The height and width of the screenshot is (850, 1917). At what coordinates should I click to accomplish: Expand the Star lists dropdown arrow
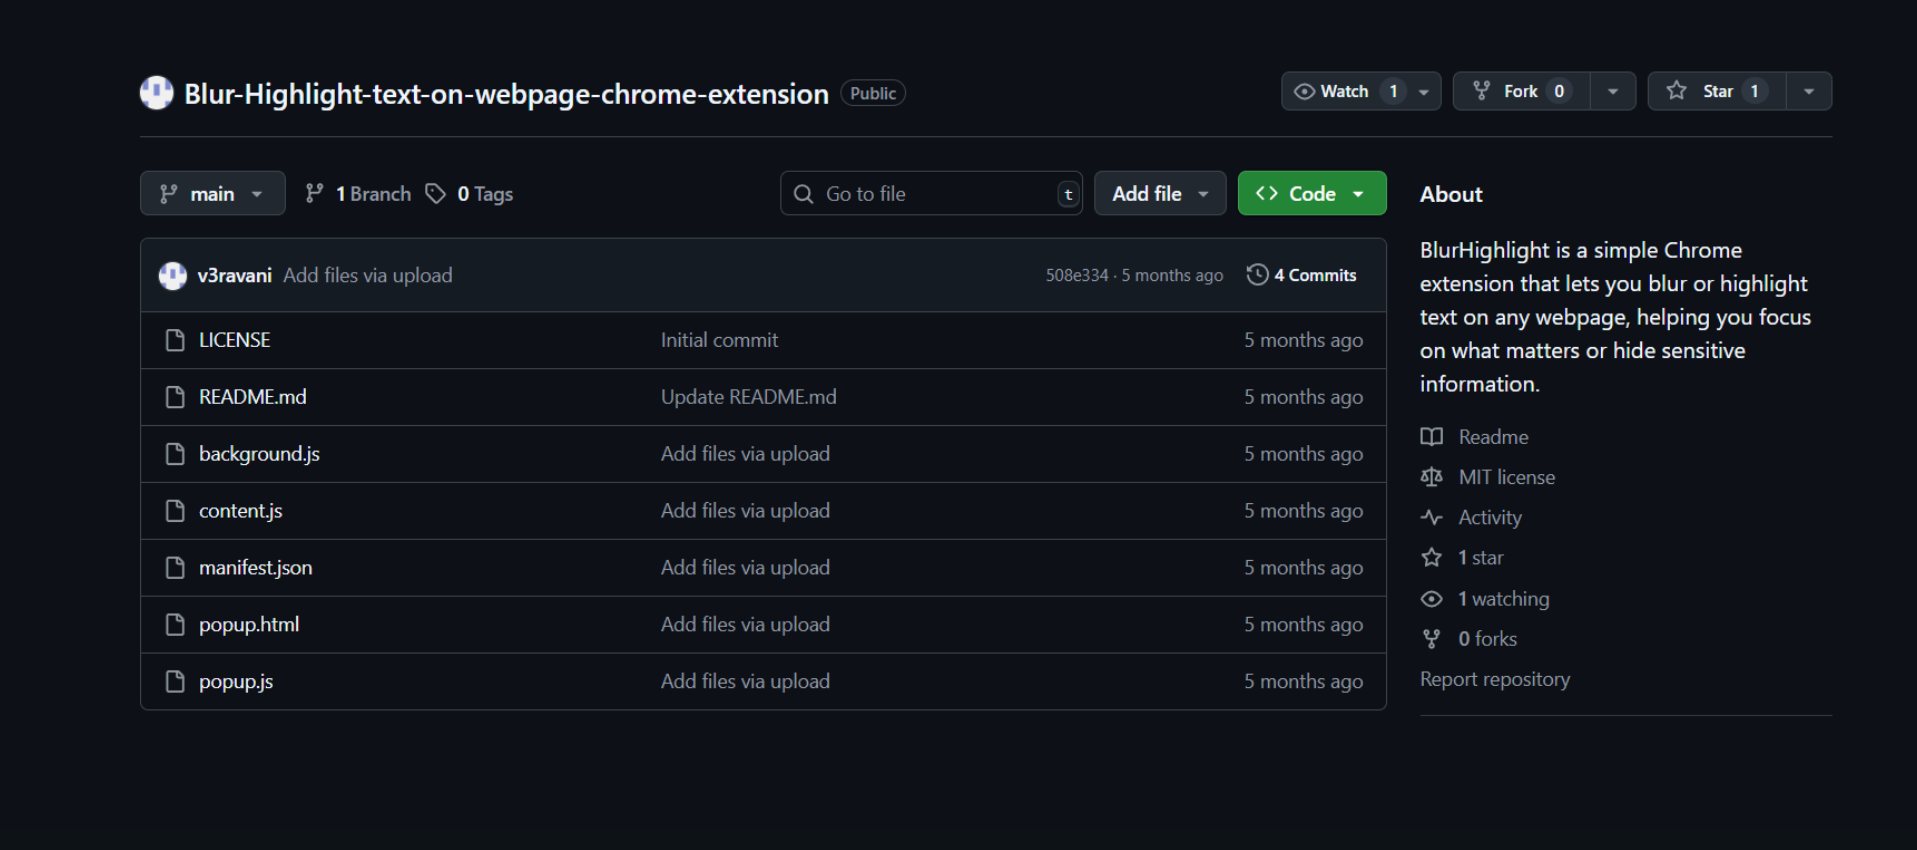[1809, 91]
